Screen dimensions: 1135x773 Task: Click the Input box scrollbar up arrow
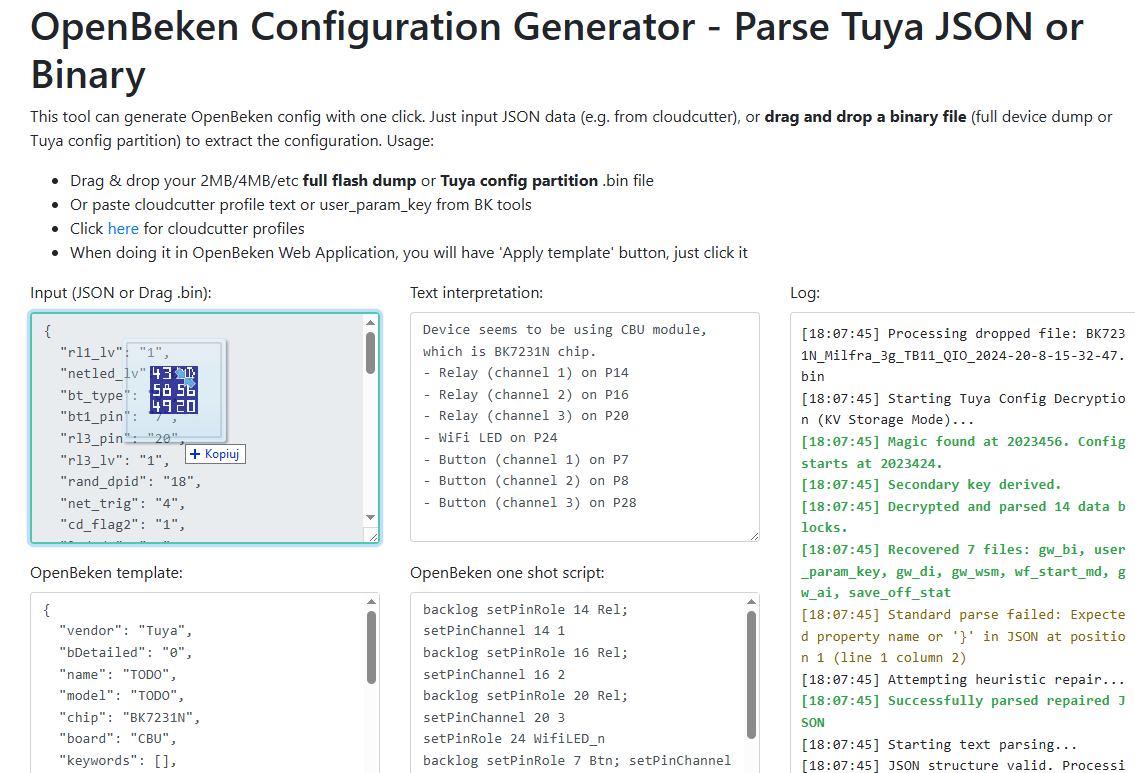pos(371,323)
